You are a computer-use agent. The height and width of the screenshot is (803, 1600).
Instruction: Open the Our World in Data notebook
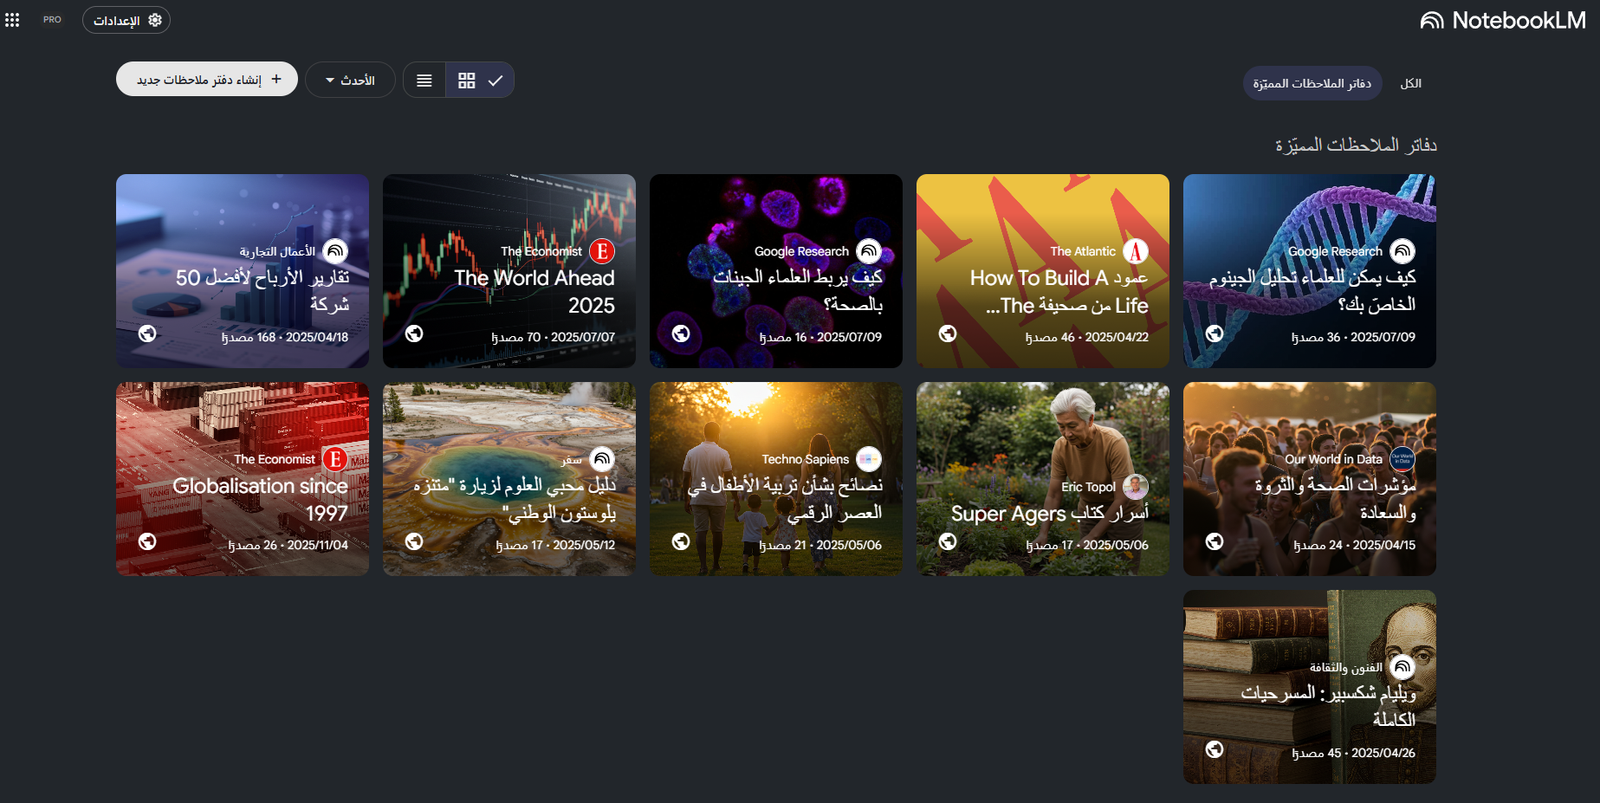tap(1309, 479)
